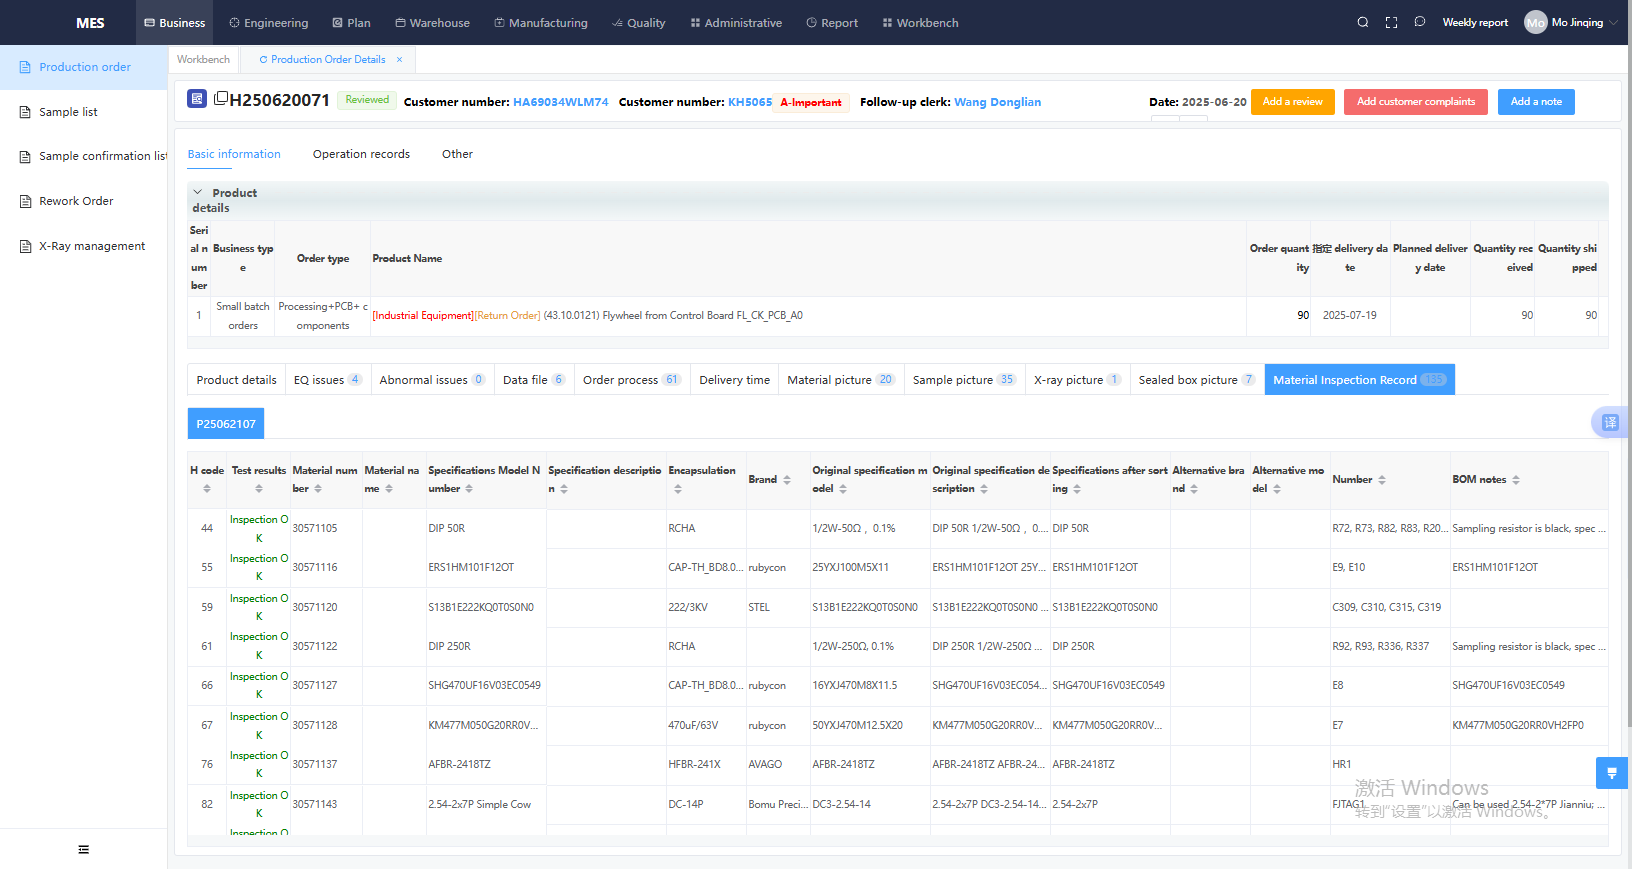
Task: Open the Quality menu
Action: (638, 22)
